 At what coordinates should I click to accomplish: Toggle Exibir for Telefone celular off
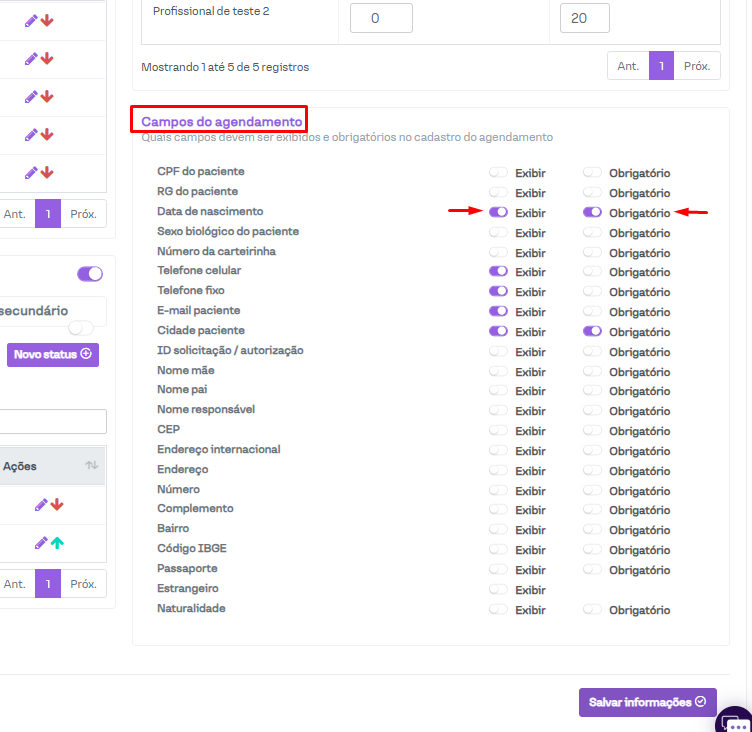(x=498, y=271)
